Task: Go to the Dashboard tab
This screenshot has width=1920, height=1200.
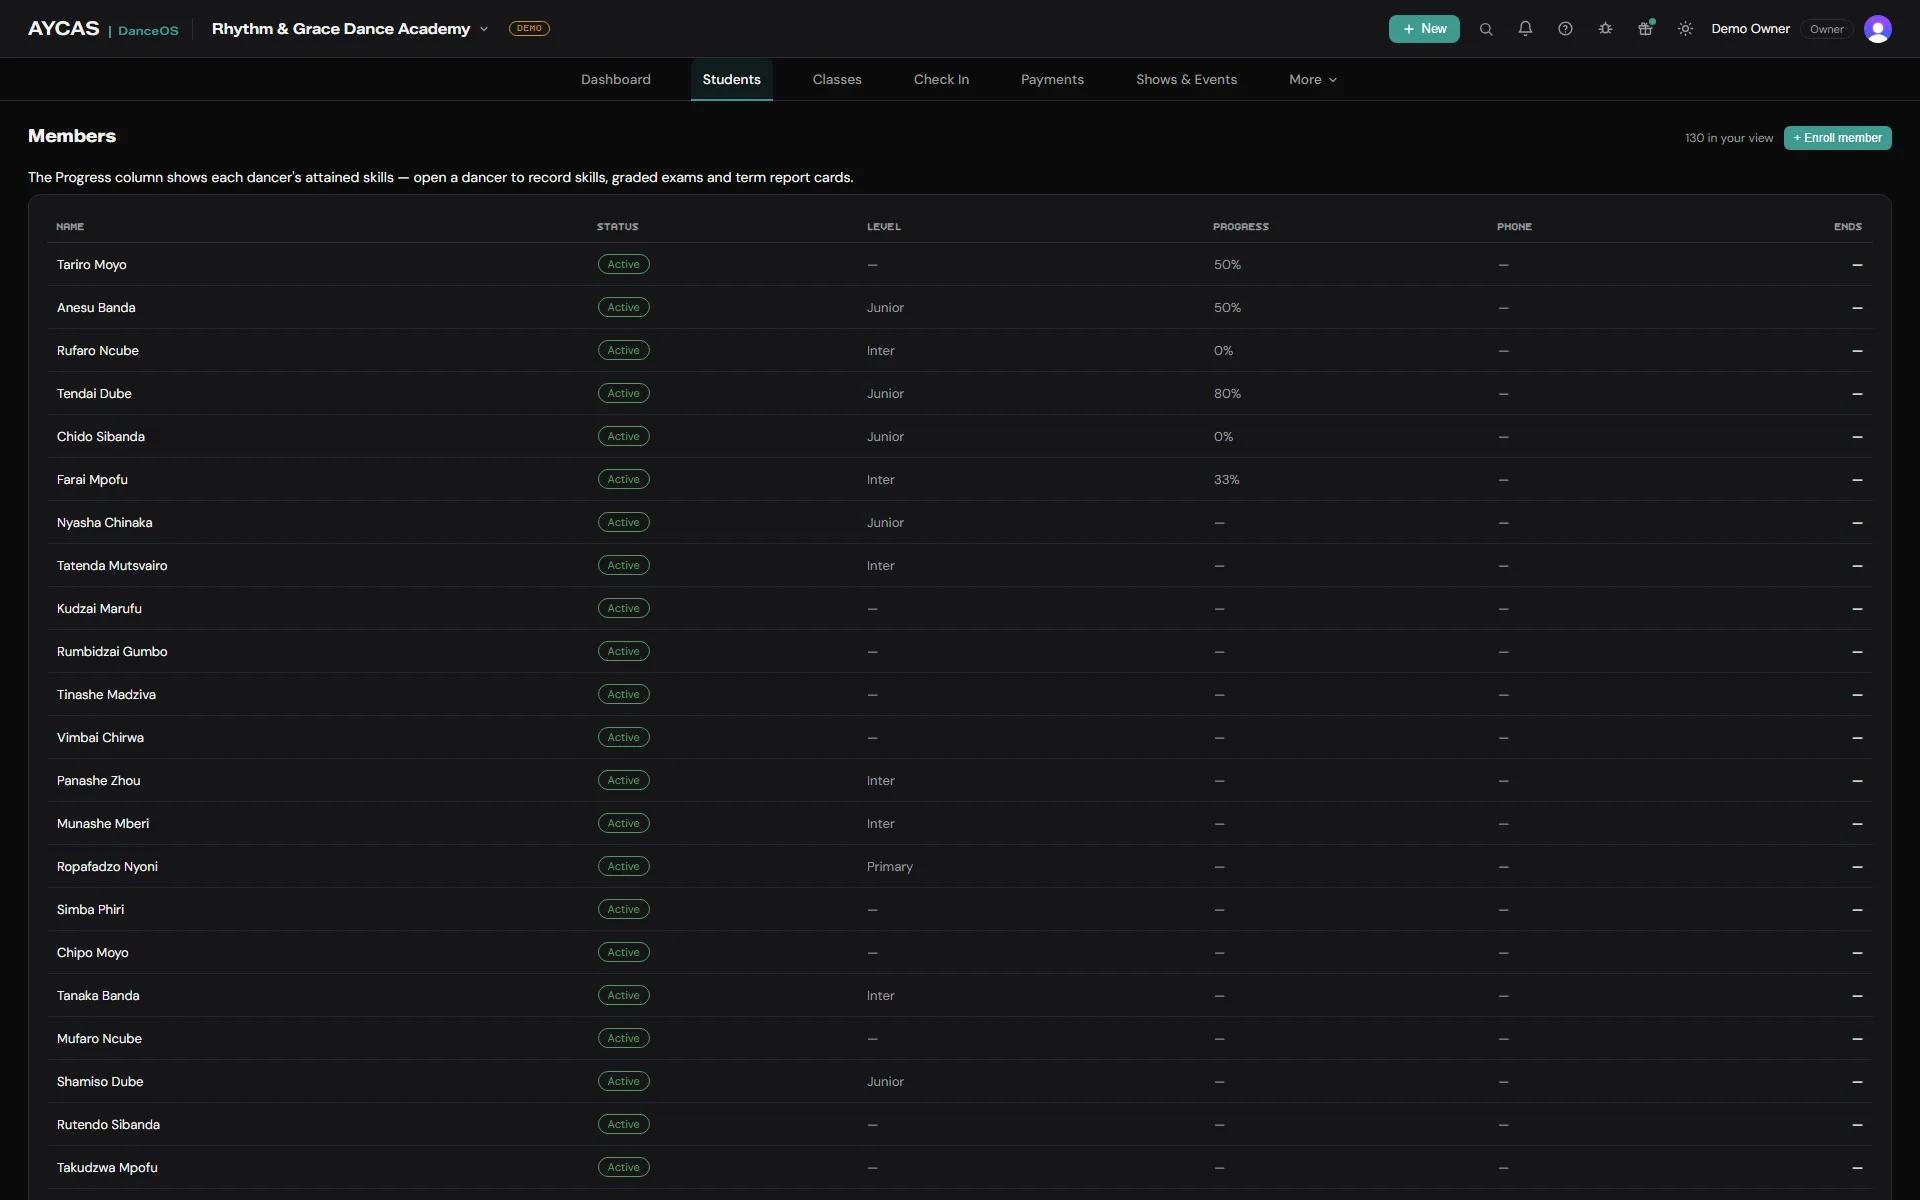Action: (616, 79)
